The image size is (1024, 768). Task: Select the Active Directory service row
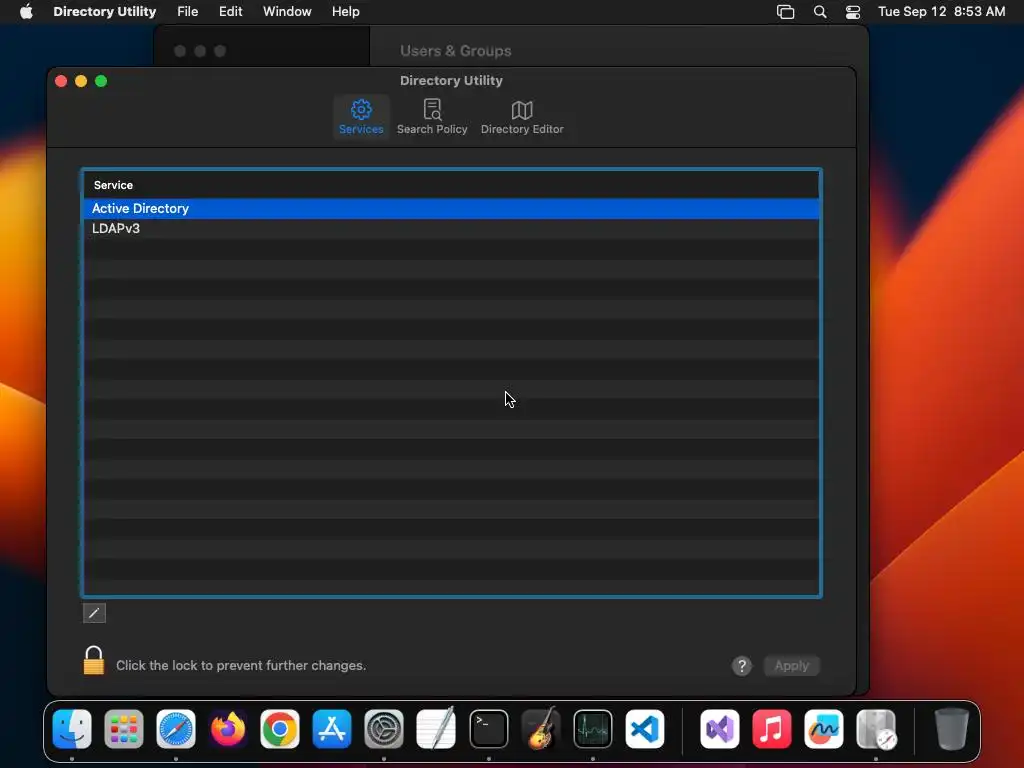coord(451,208)
